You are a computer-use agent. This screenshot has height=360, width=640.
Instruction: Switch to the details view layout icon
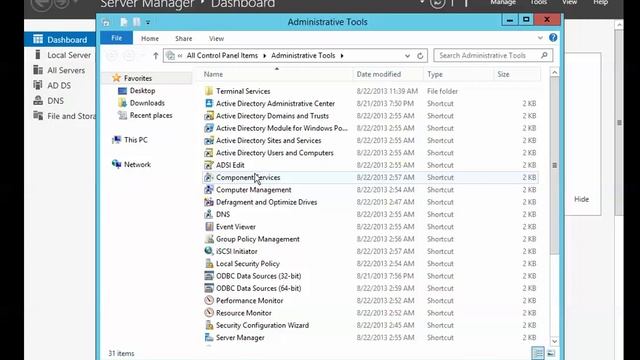538,353
